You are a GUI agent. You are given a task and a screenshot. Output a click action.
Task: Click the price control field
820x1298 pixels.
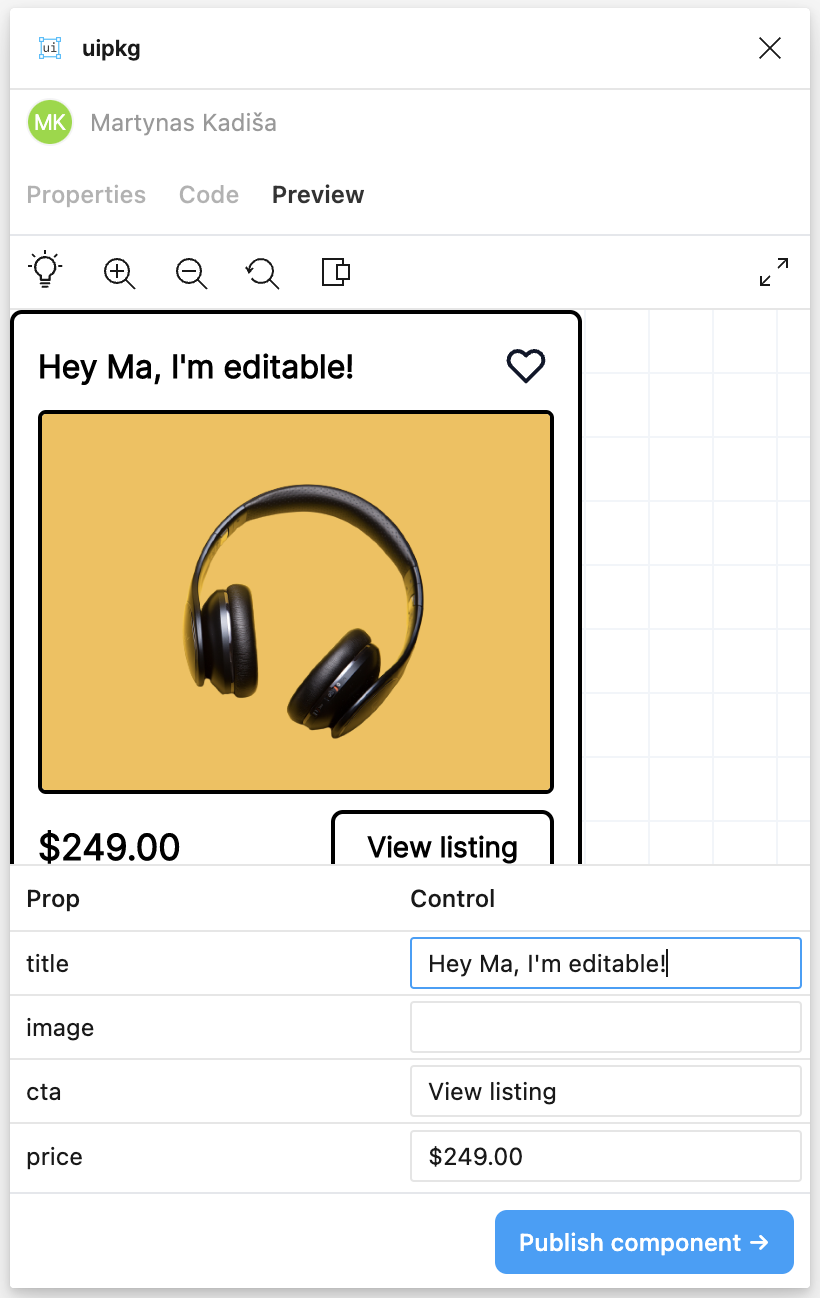click(x=606, y=1156)
